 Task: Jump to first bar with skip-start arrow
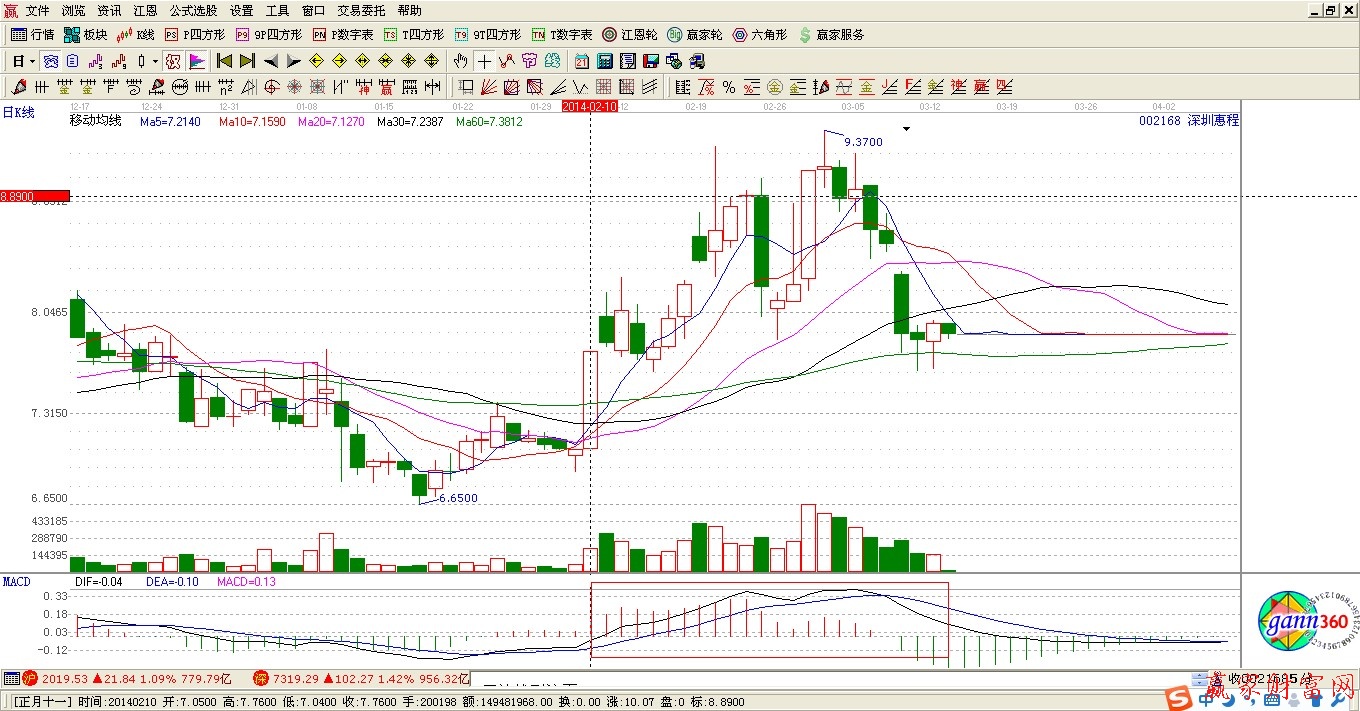224,61
